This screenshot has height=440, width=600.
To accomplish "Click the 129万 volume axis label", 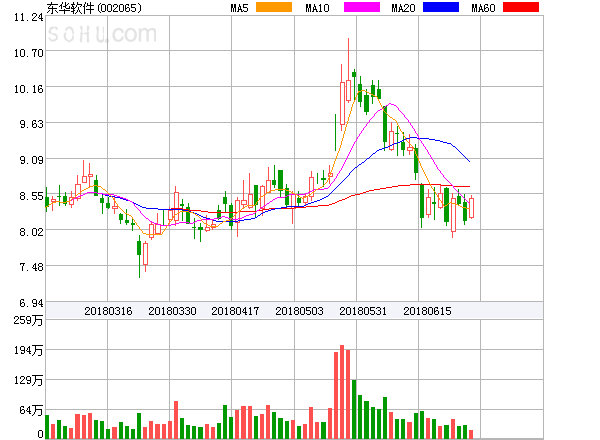I will pyautogui.click(x=28, y=380).
